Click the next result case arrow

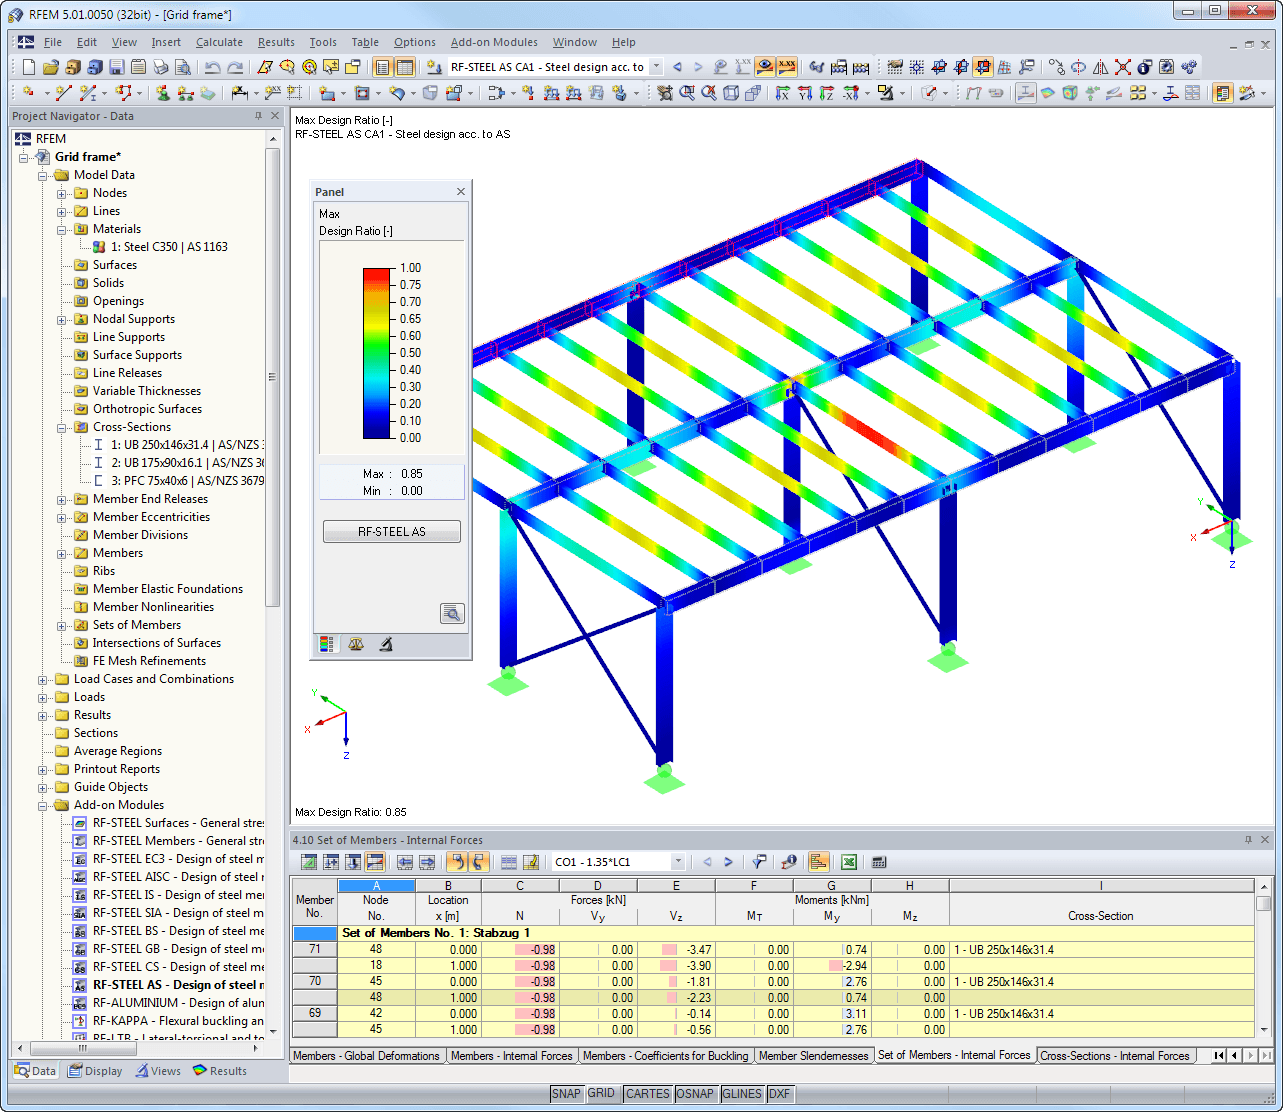pos(698,67)
